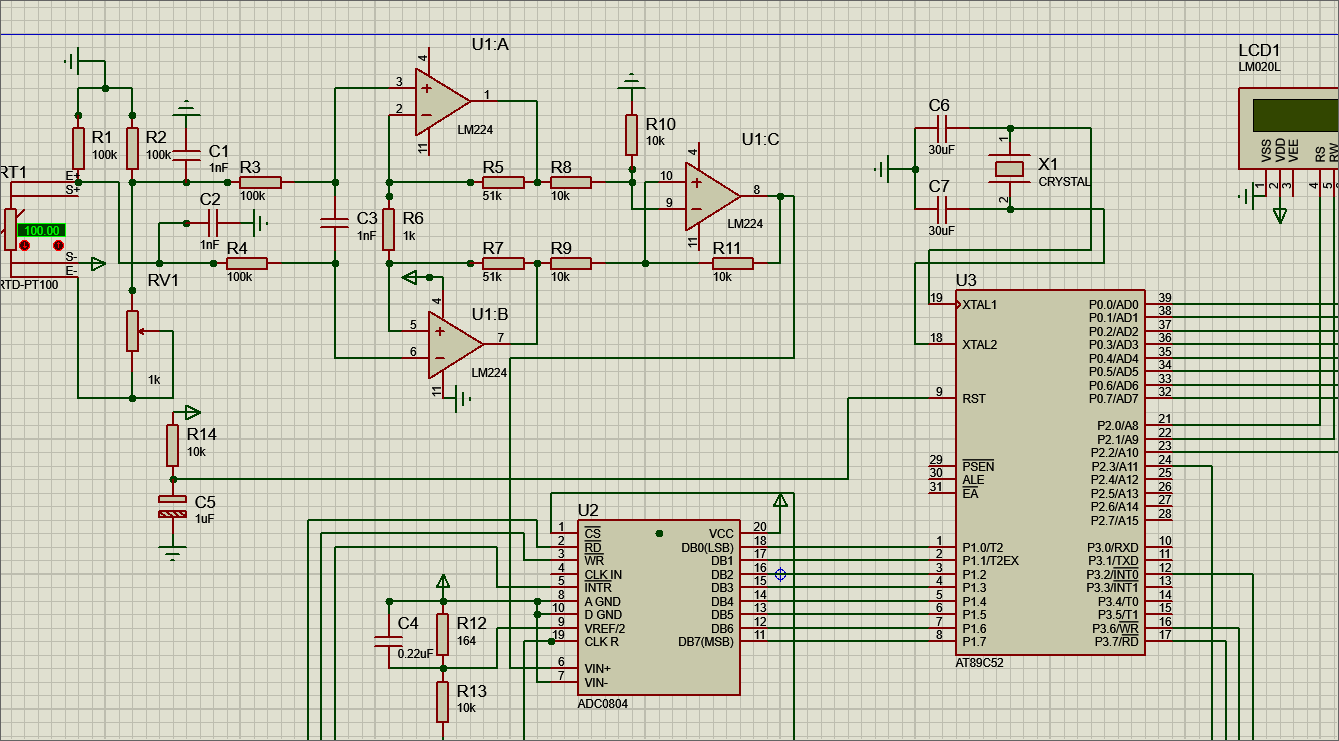Screen dimensions: 1339x741
Task: Click the power terminal above R12
Action: point(443,582)
